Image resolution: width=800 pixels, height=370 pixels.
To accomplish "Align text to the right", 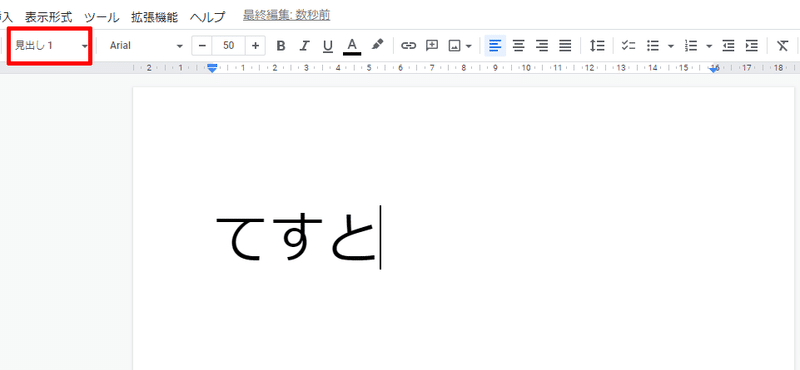I will pos(542,46).
